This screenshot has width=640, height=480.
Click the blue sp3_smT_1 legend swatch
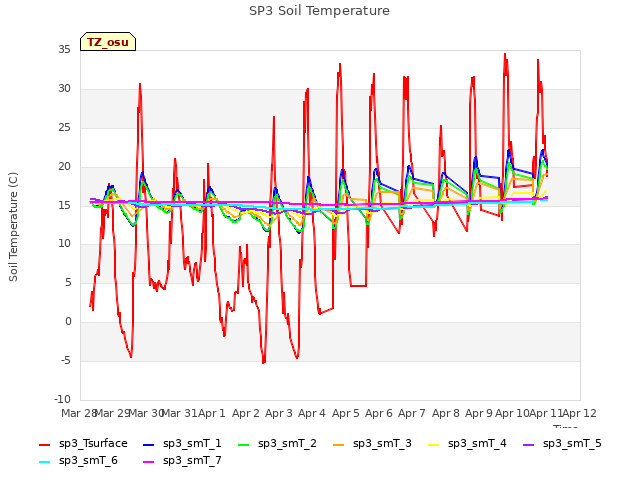pyautogui.click(x=149, y=444)
